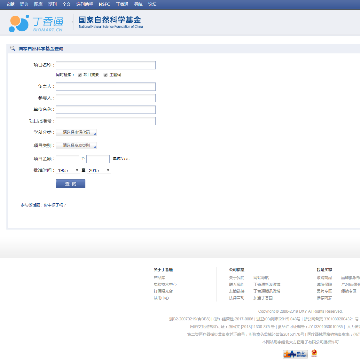Focus the 负责人 input field

(106, 86)
